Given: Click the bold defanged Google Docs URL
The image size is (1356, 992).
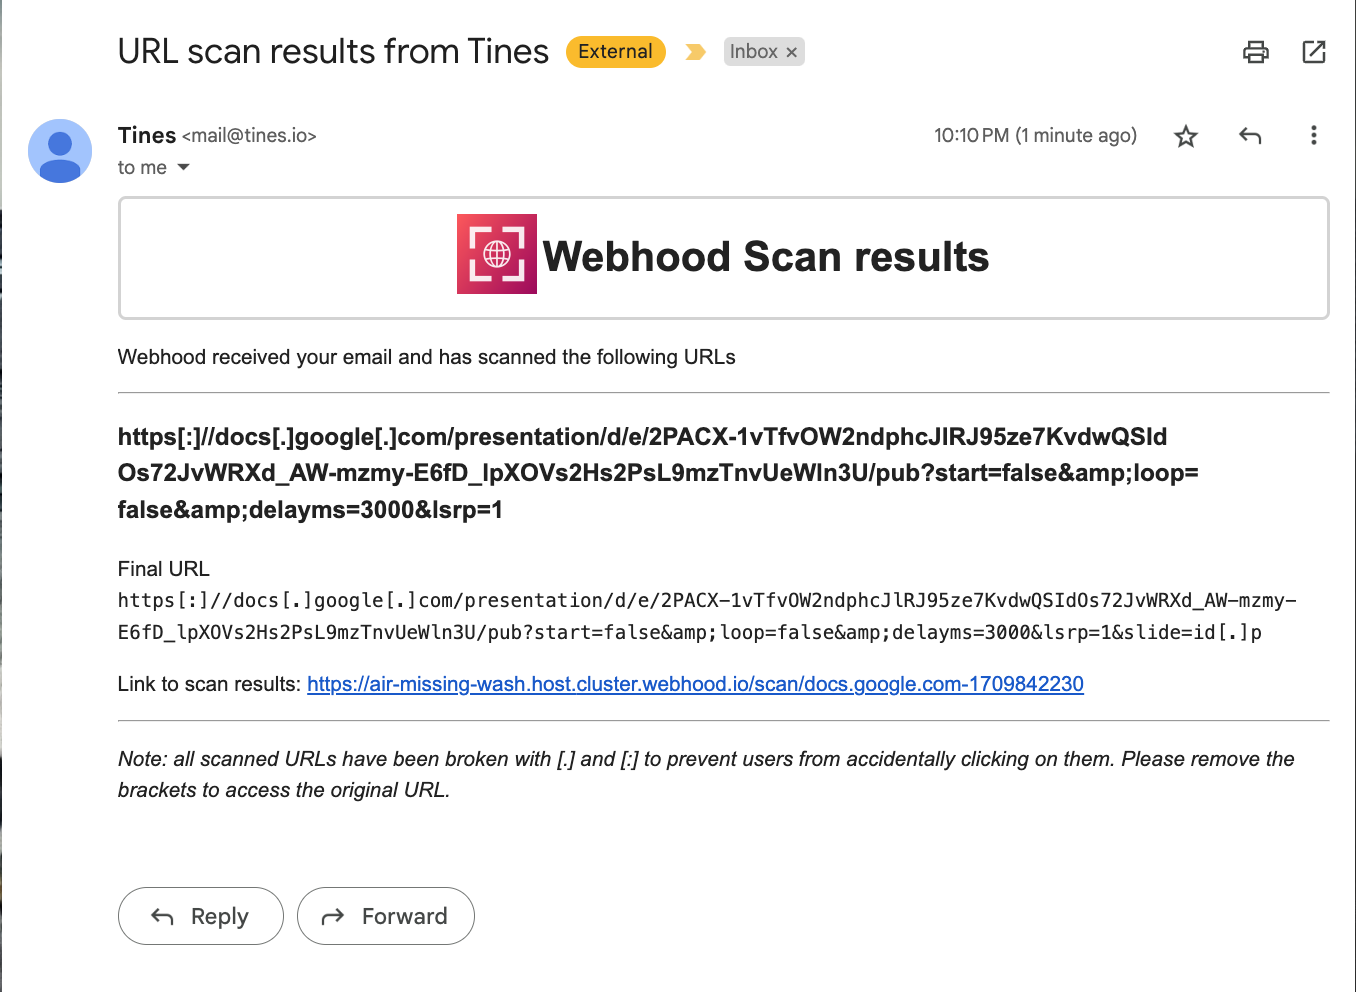Looking at the screenshot, I should tap(658, 473).
